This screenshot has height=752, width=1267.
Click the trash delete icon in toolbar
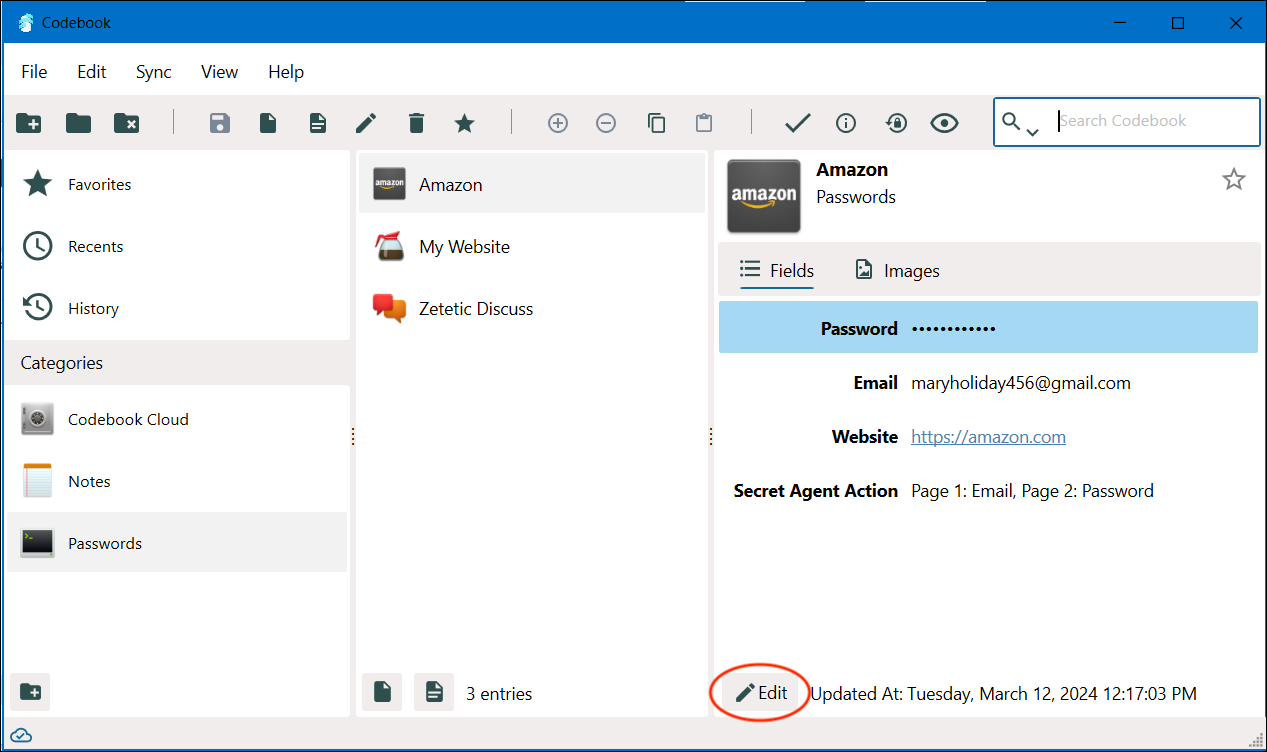(x=416, y=123)
